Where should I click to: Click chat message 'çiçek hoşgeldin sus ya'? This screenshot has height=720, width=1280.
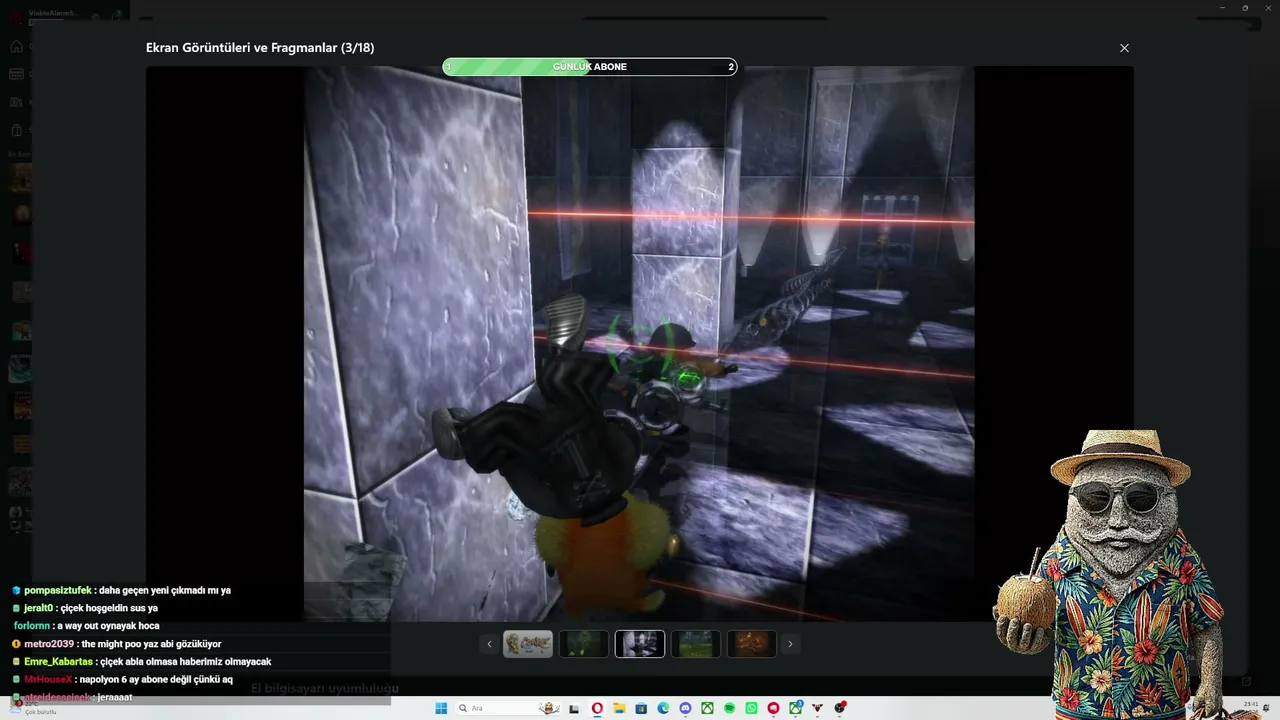(x=109, y=608)
